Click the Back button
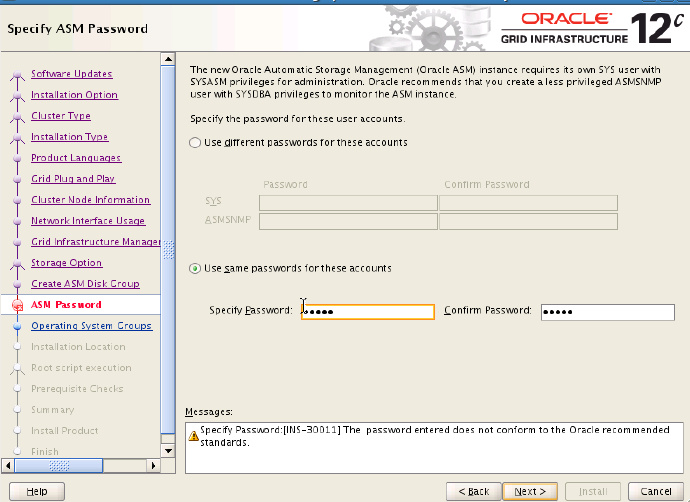The width and height of the screenshot is (690, 502). [473, 491]
